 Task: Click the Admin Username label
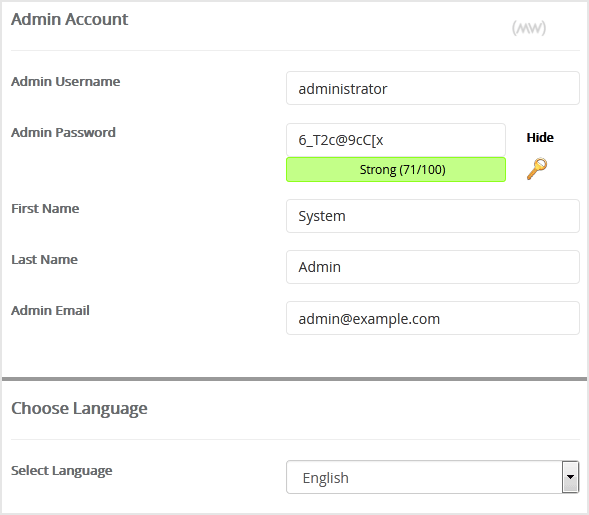66,82
